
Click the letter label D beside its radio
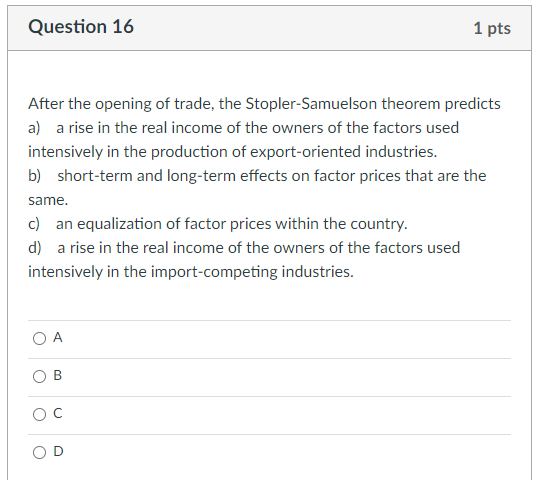(x=58, y=451)
